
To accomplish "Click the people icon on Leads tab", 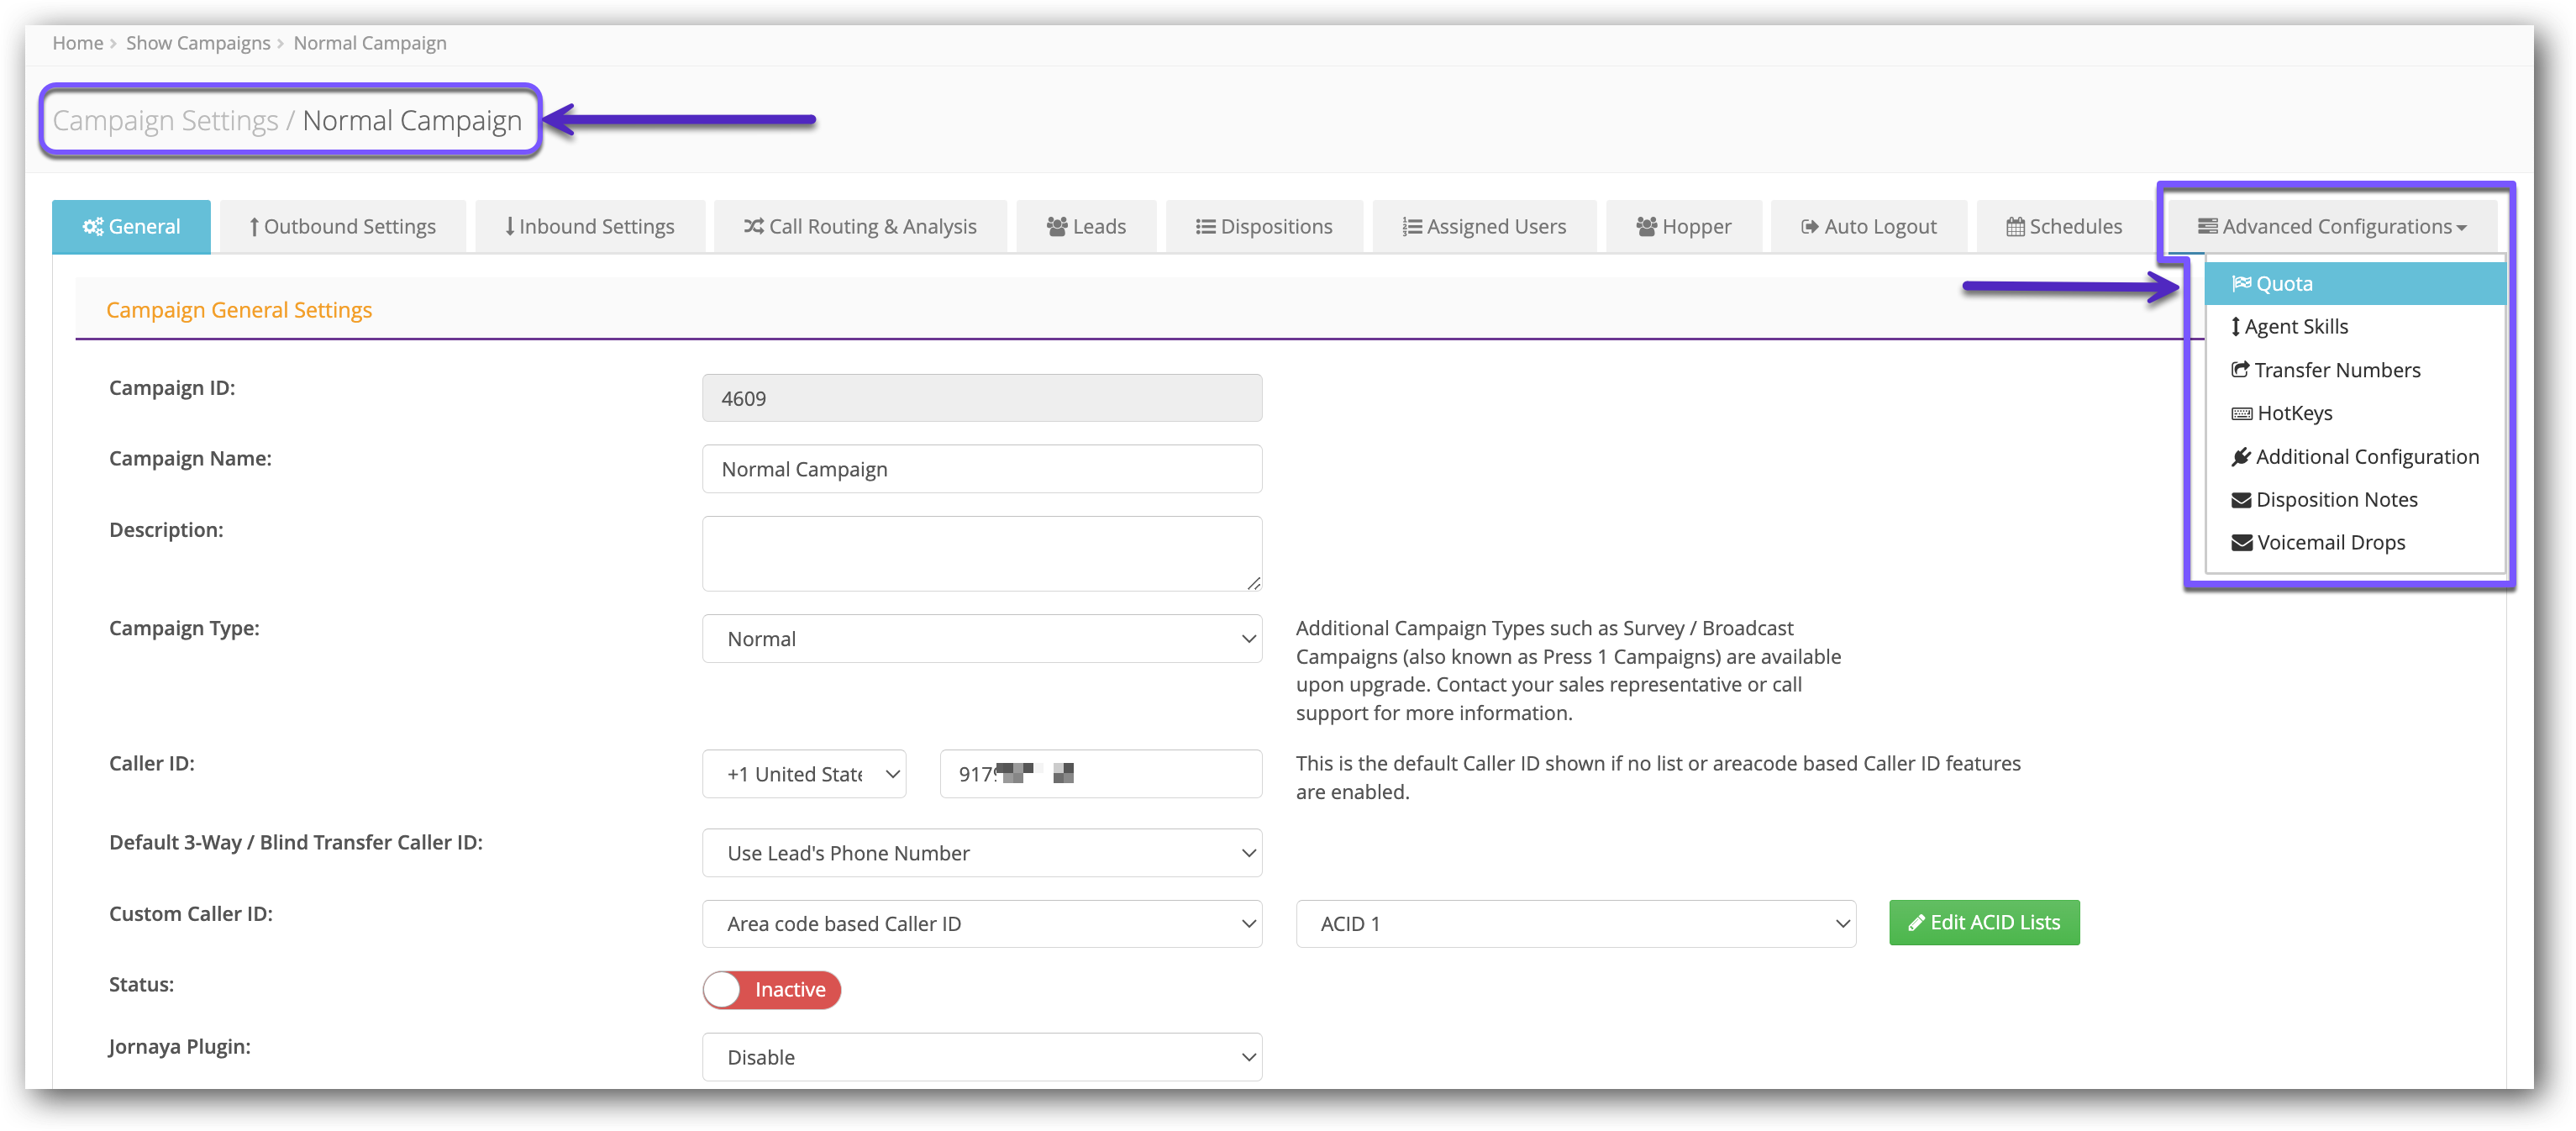I will coord(1057,227).
